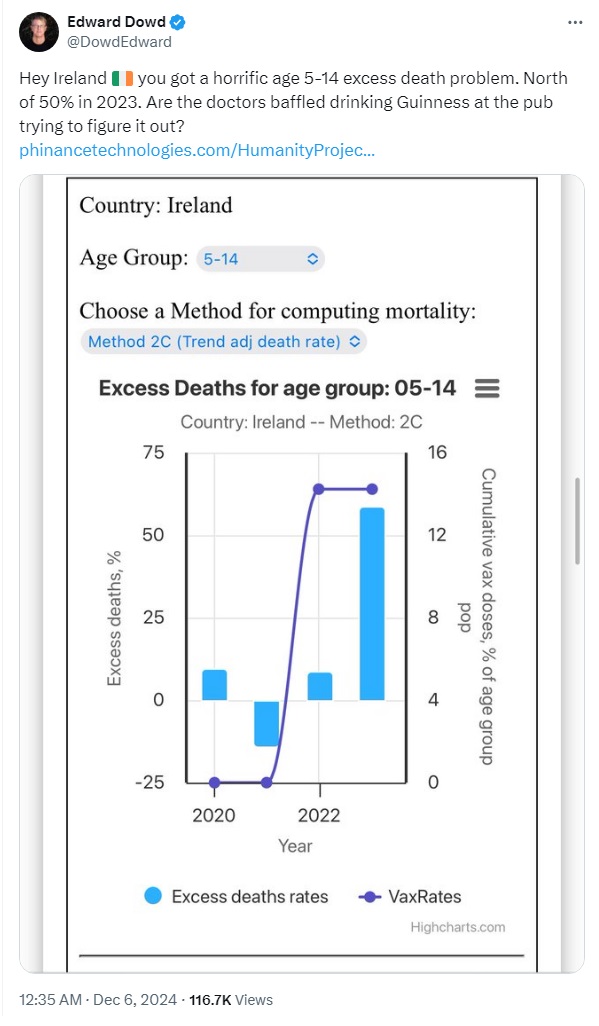This screenshot has width=599, height=1026.
Task: Open the Age Group 5-14 dropdown
Action: point(260,259)
